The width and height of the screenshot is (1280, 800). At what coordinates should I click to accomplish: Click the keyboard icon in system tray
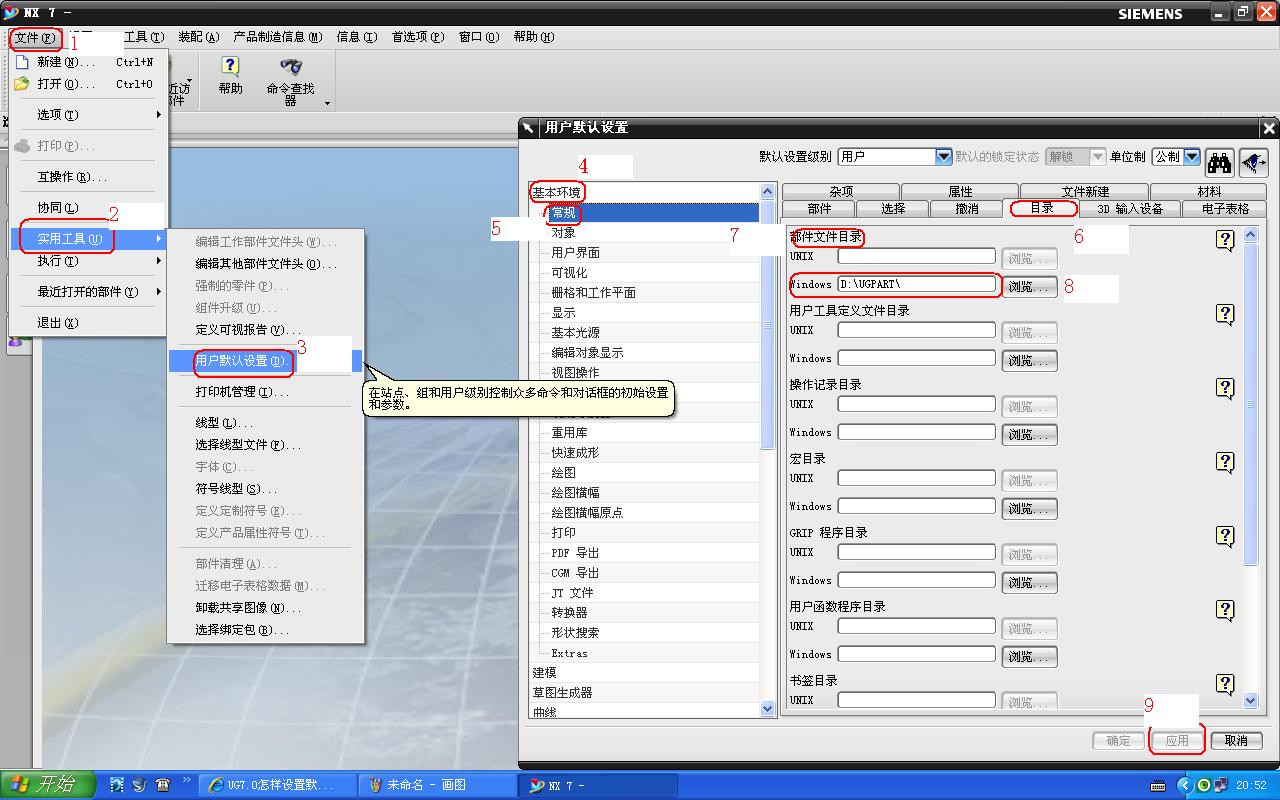point(1158,786)
